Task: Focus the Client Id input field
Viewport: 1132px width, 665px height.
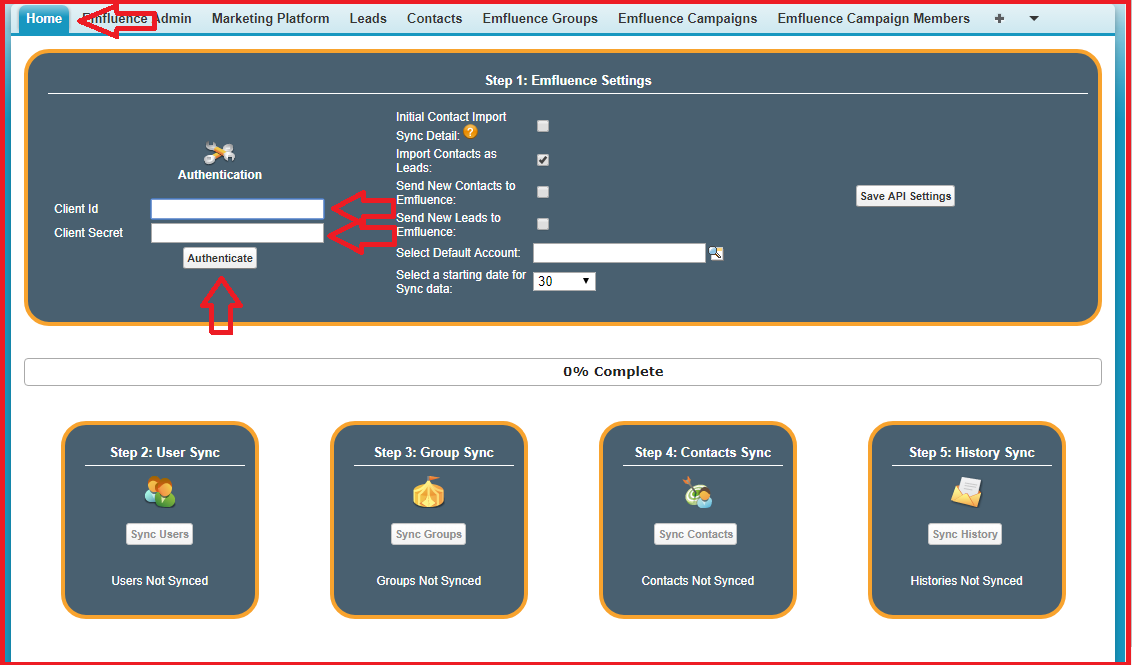Action: click(237, 209)
